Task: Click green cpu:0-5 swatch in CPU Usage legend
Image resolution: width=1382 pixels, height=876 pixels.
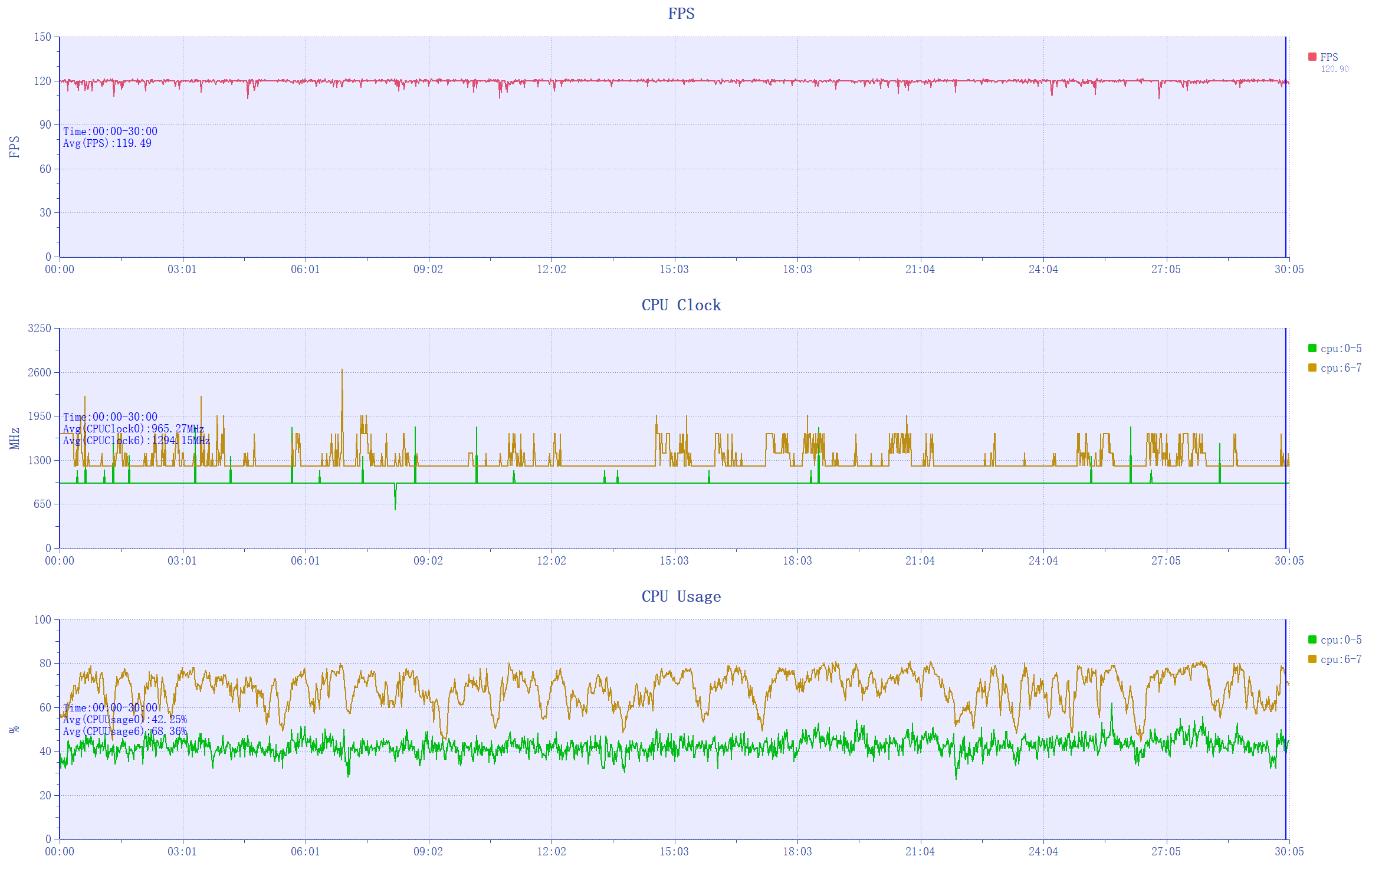Action: [x=1312, y=639]
